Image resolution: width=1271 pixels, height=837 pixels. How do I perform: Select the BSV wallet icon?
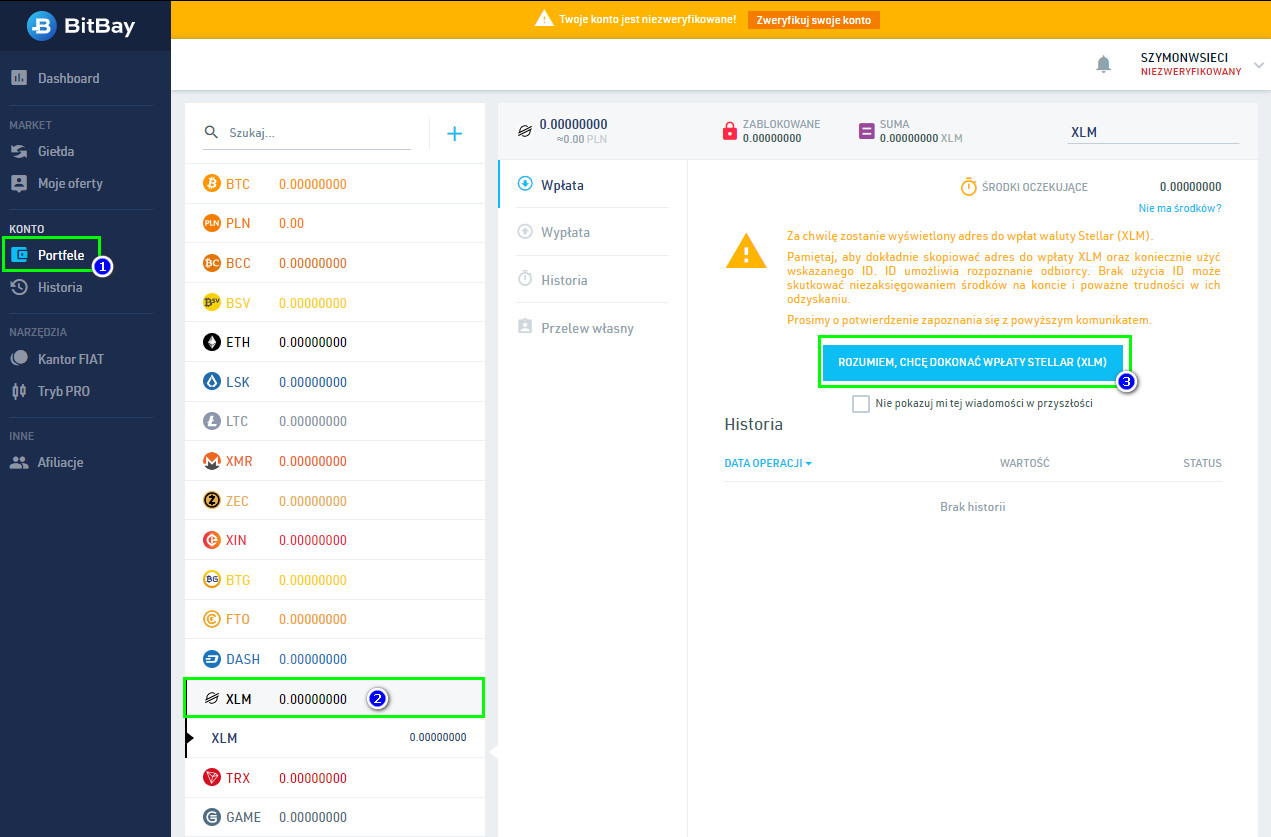click(x=211, y=302)
